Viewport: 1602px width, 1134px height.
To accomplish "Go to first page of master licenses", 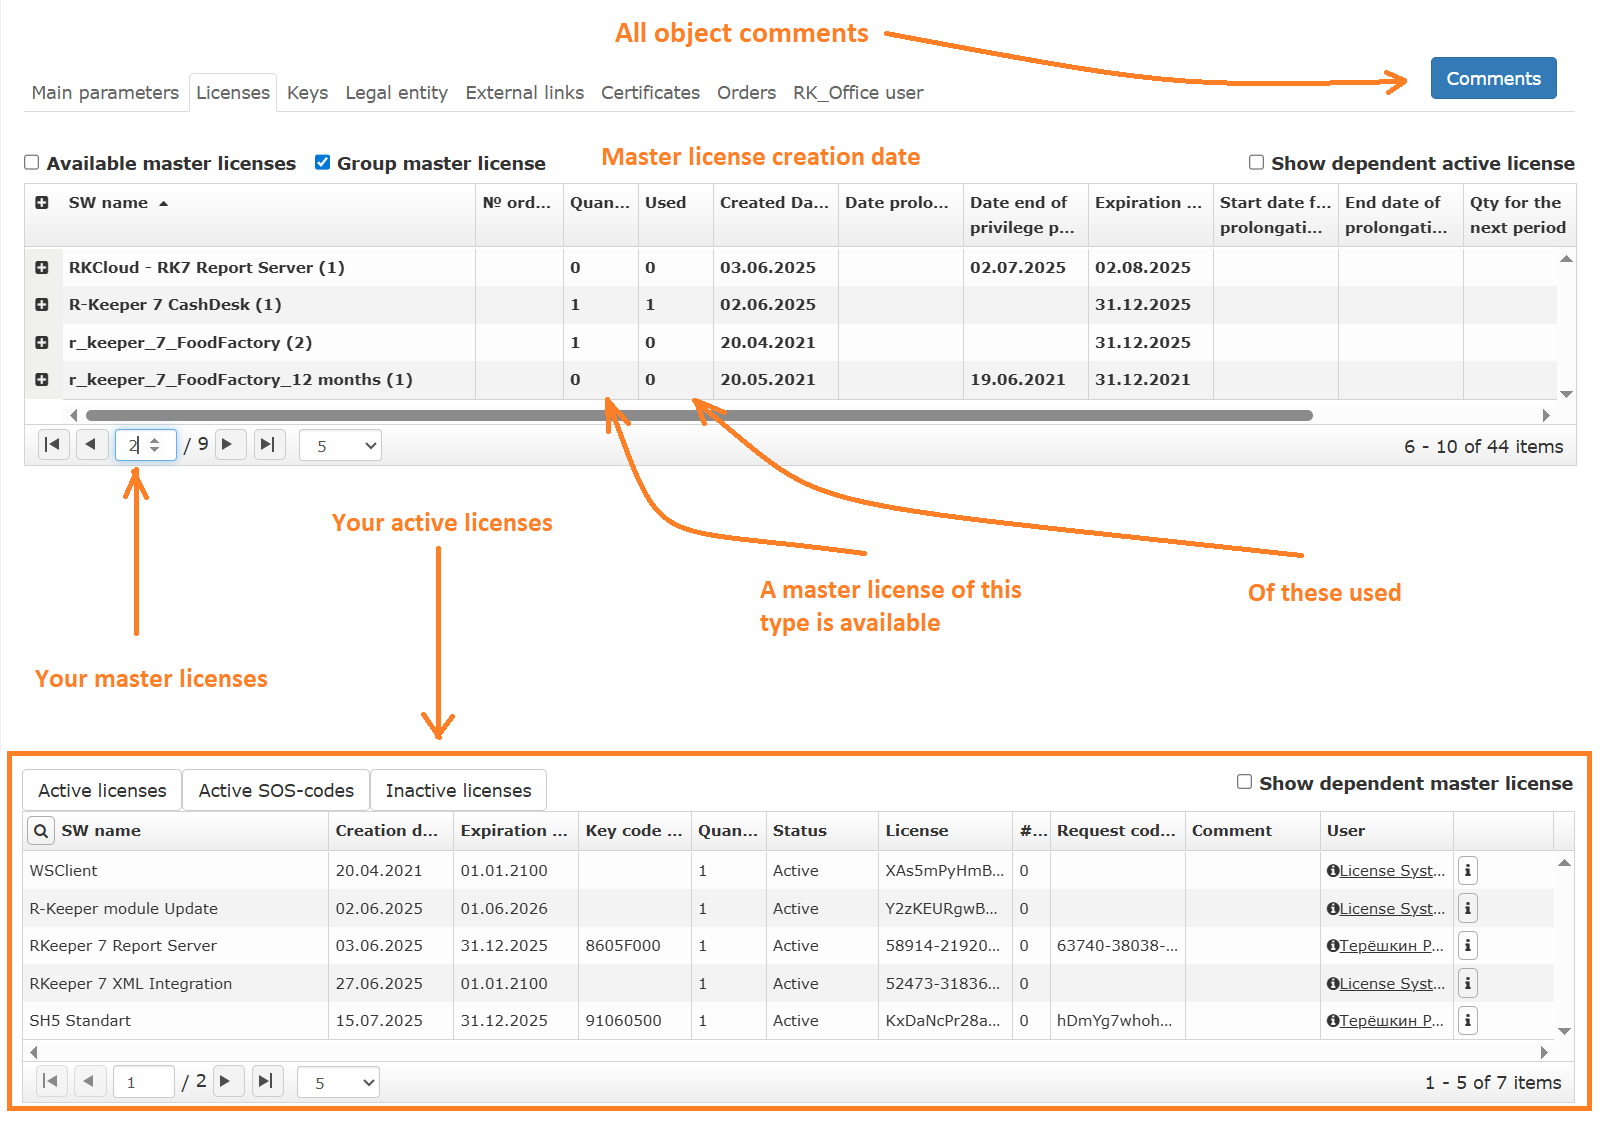I will [x=53, y=445].
